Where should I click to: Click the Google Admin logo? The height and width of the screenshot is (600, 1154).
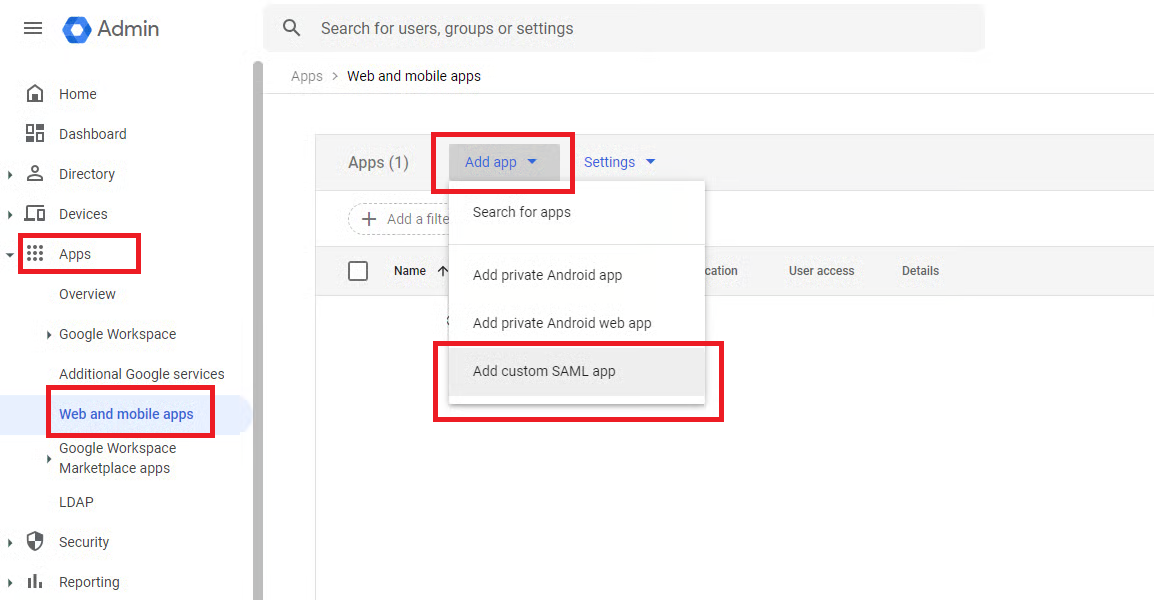[110, 29]
